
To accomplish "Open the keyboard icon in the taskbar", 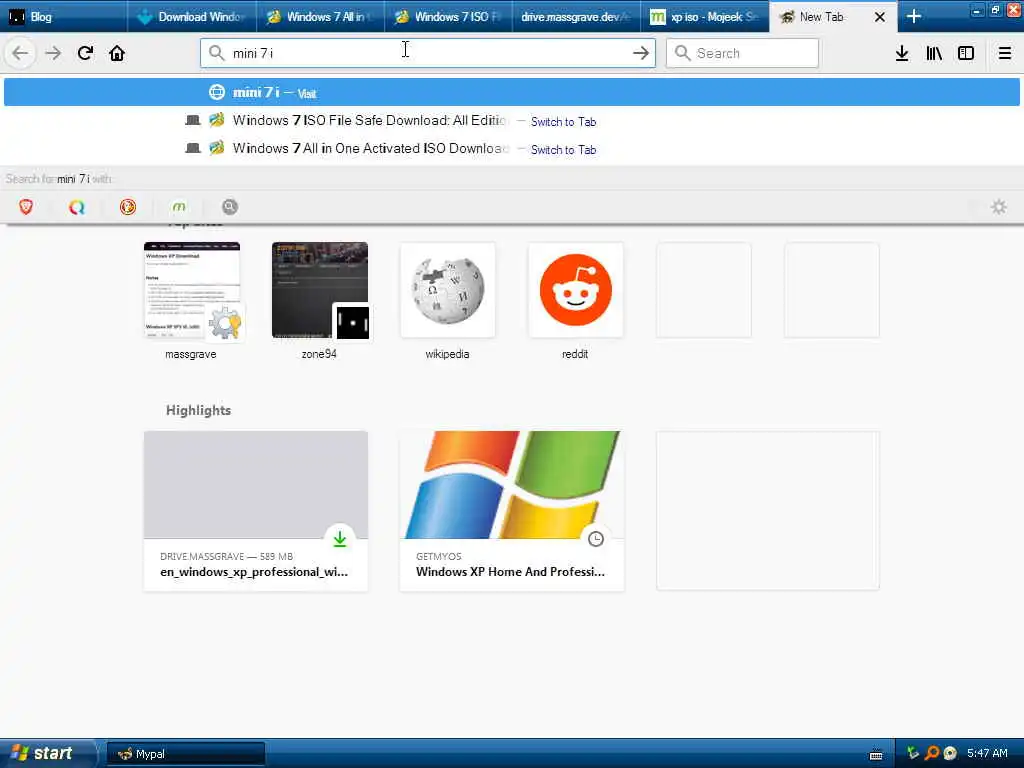I will coord(876,755).
